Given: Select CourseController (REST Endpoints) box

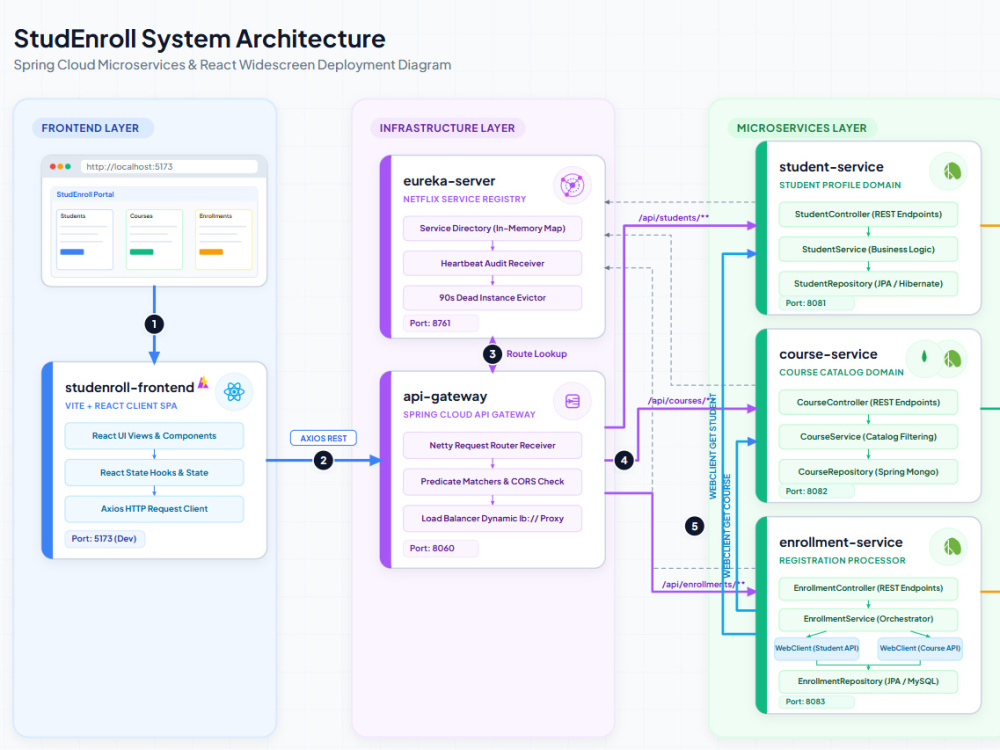Looking at the screenshot, I should (868, 402).
